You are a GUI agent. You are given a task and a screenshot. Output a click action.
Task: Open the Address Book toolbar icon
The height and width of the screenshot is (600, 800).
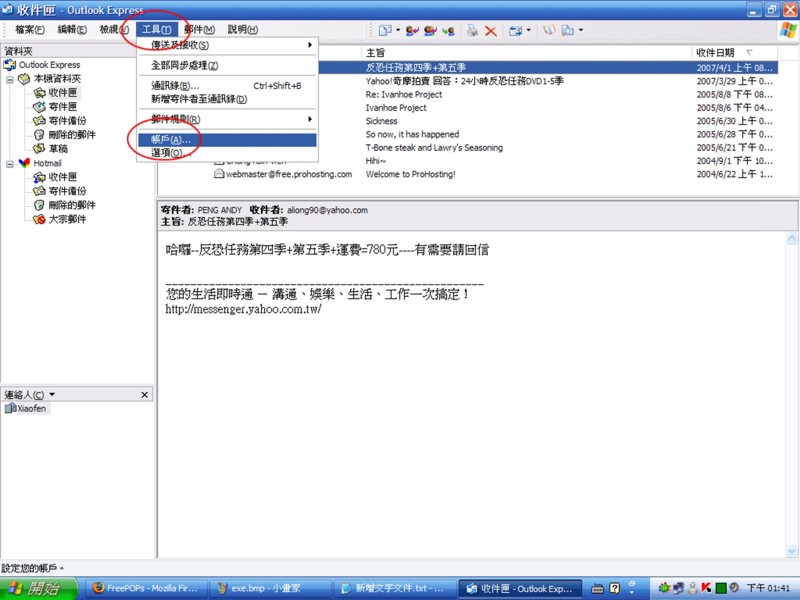point(548,30)
